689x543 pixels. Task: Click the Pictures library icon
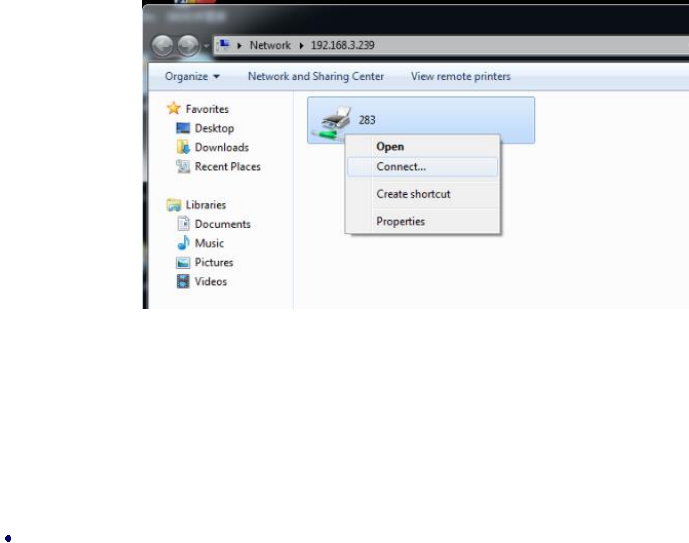coord(183,262)
